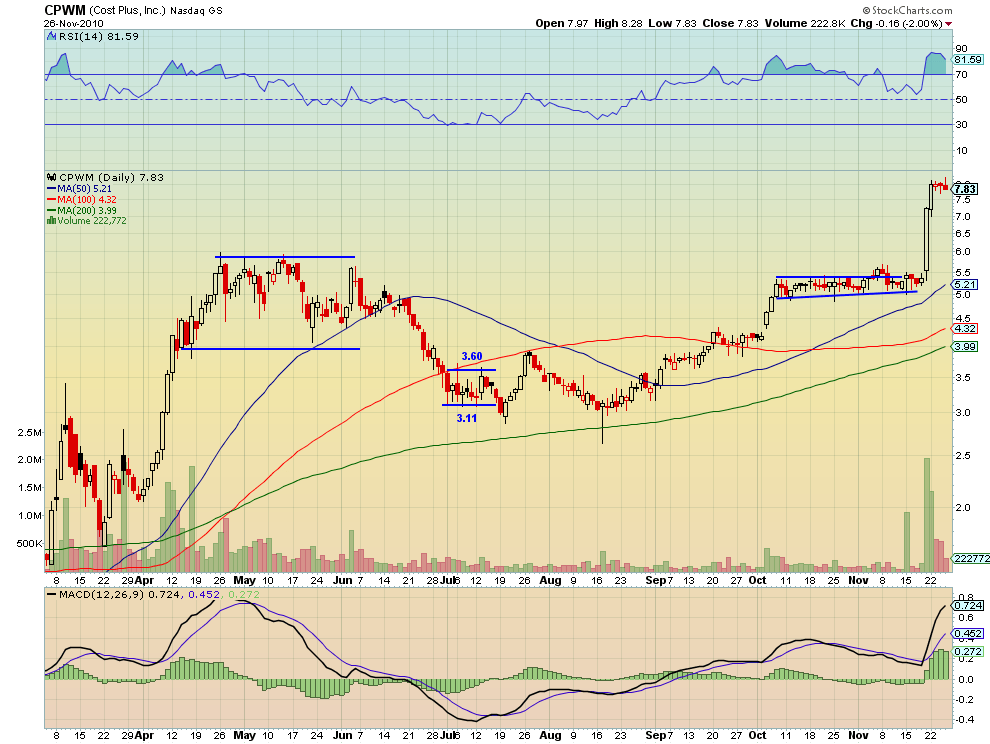Click the RSI(14) 81.59 panel label
This screenshot has width=990, height=744.
click(x=98, y=37)
